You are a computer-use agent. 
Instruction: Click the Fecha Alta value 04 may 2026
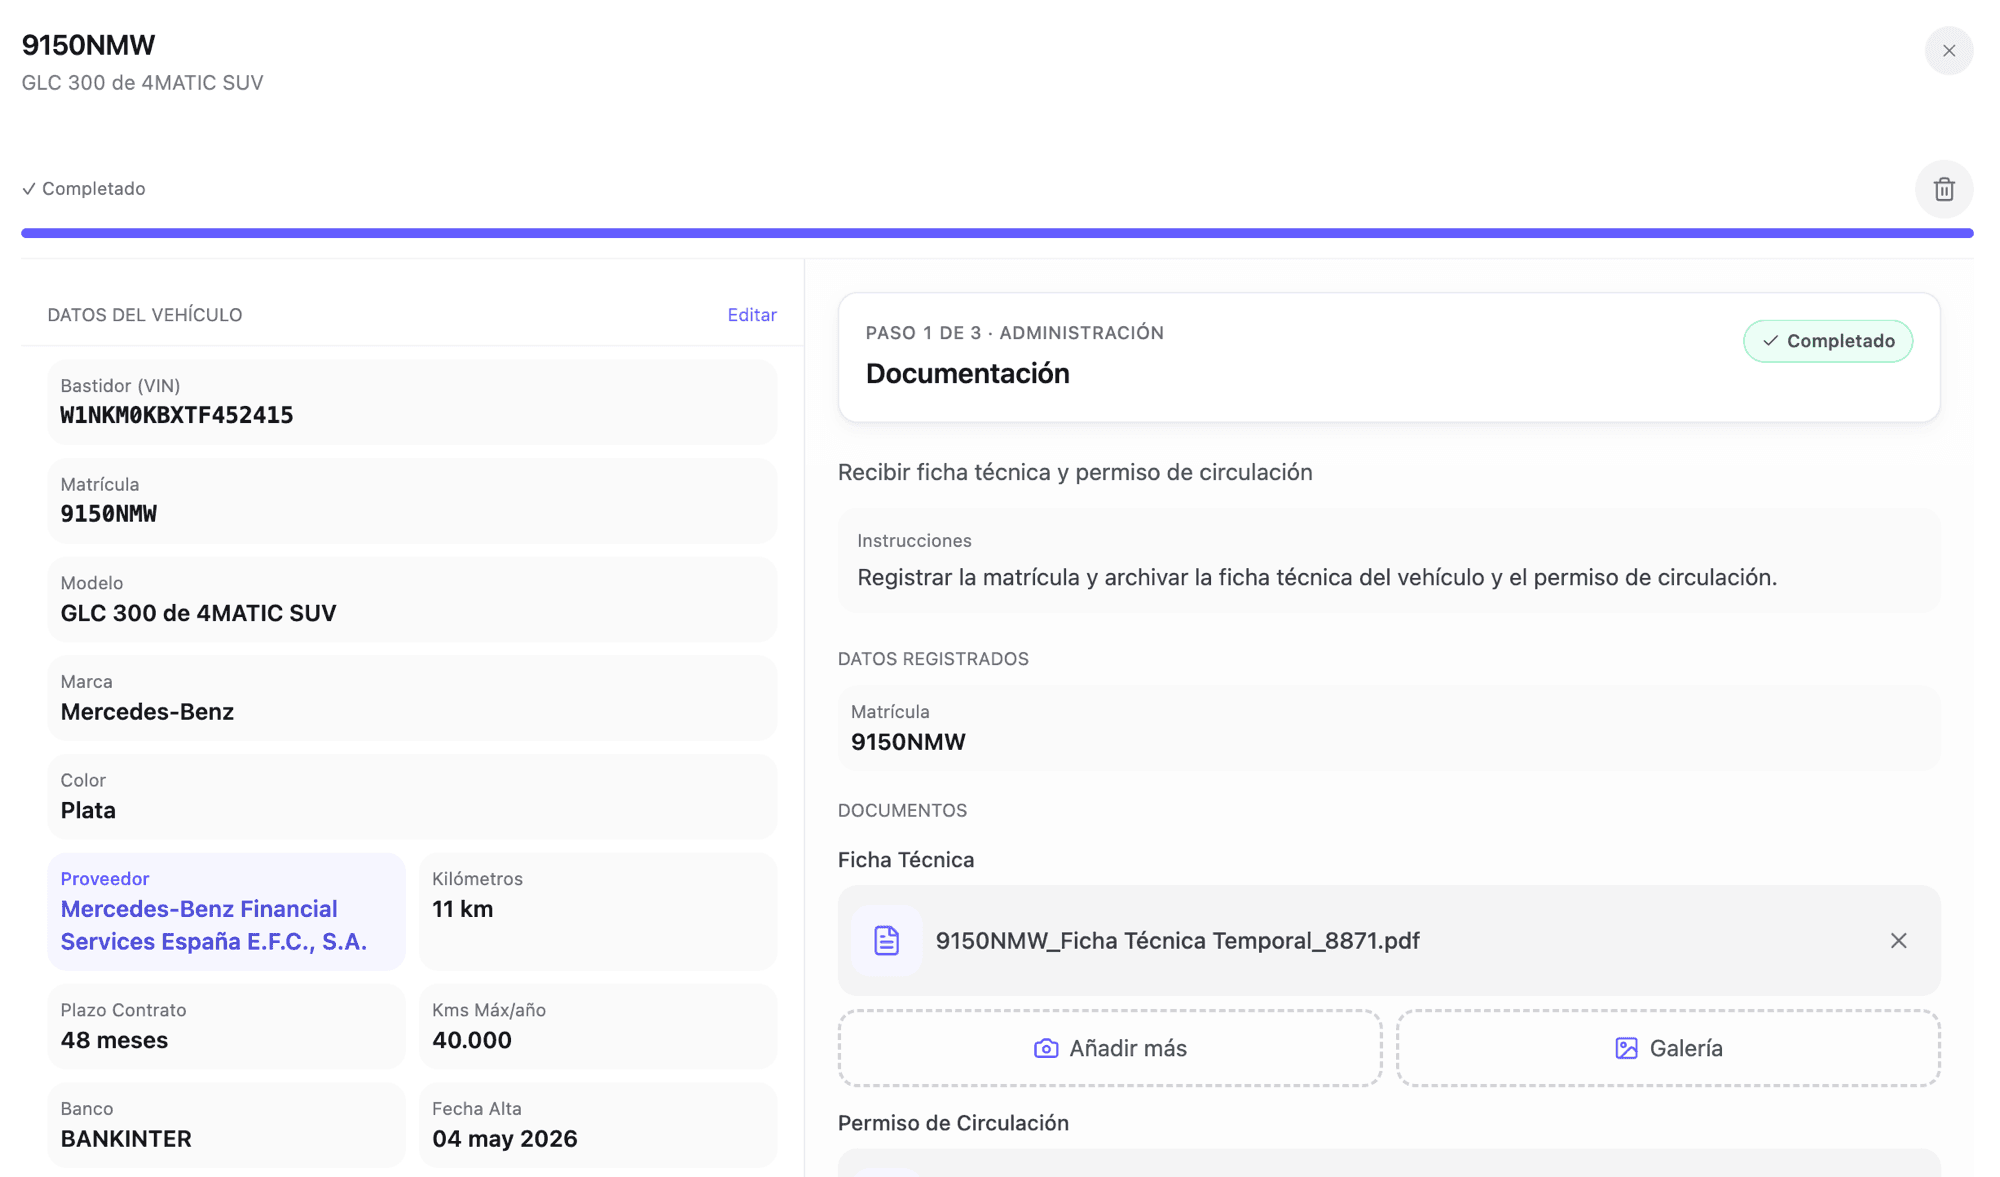tap(505, 1139)
